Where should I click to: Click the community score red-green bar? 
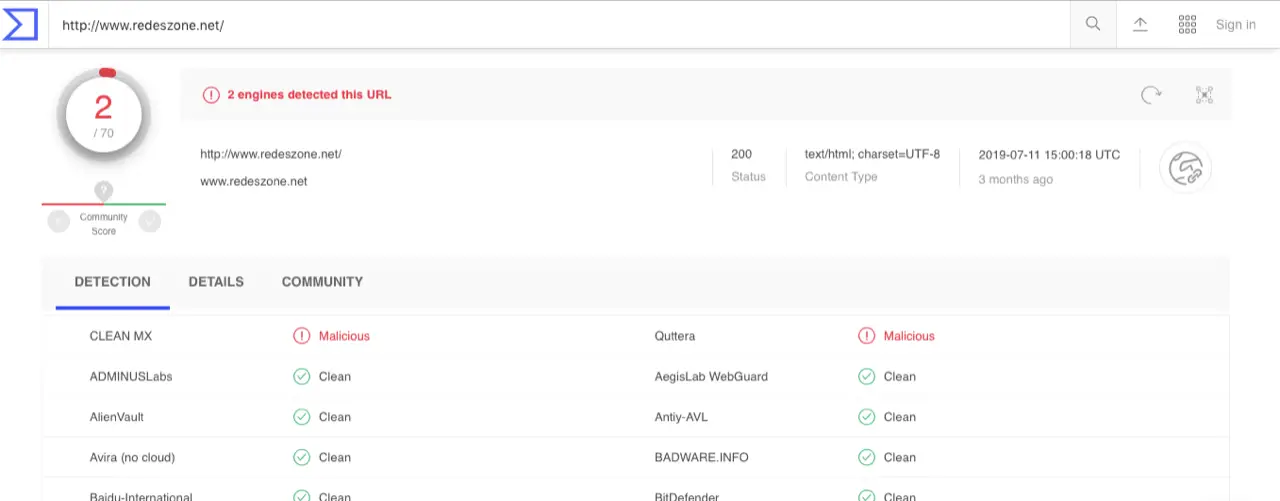pos(103,204)
